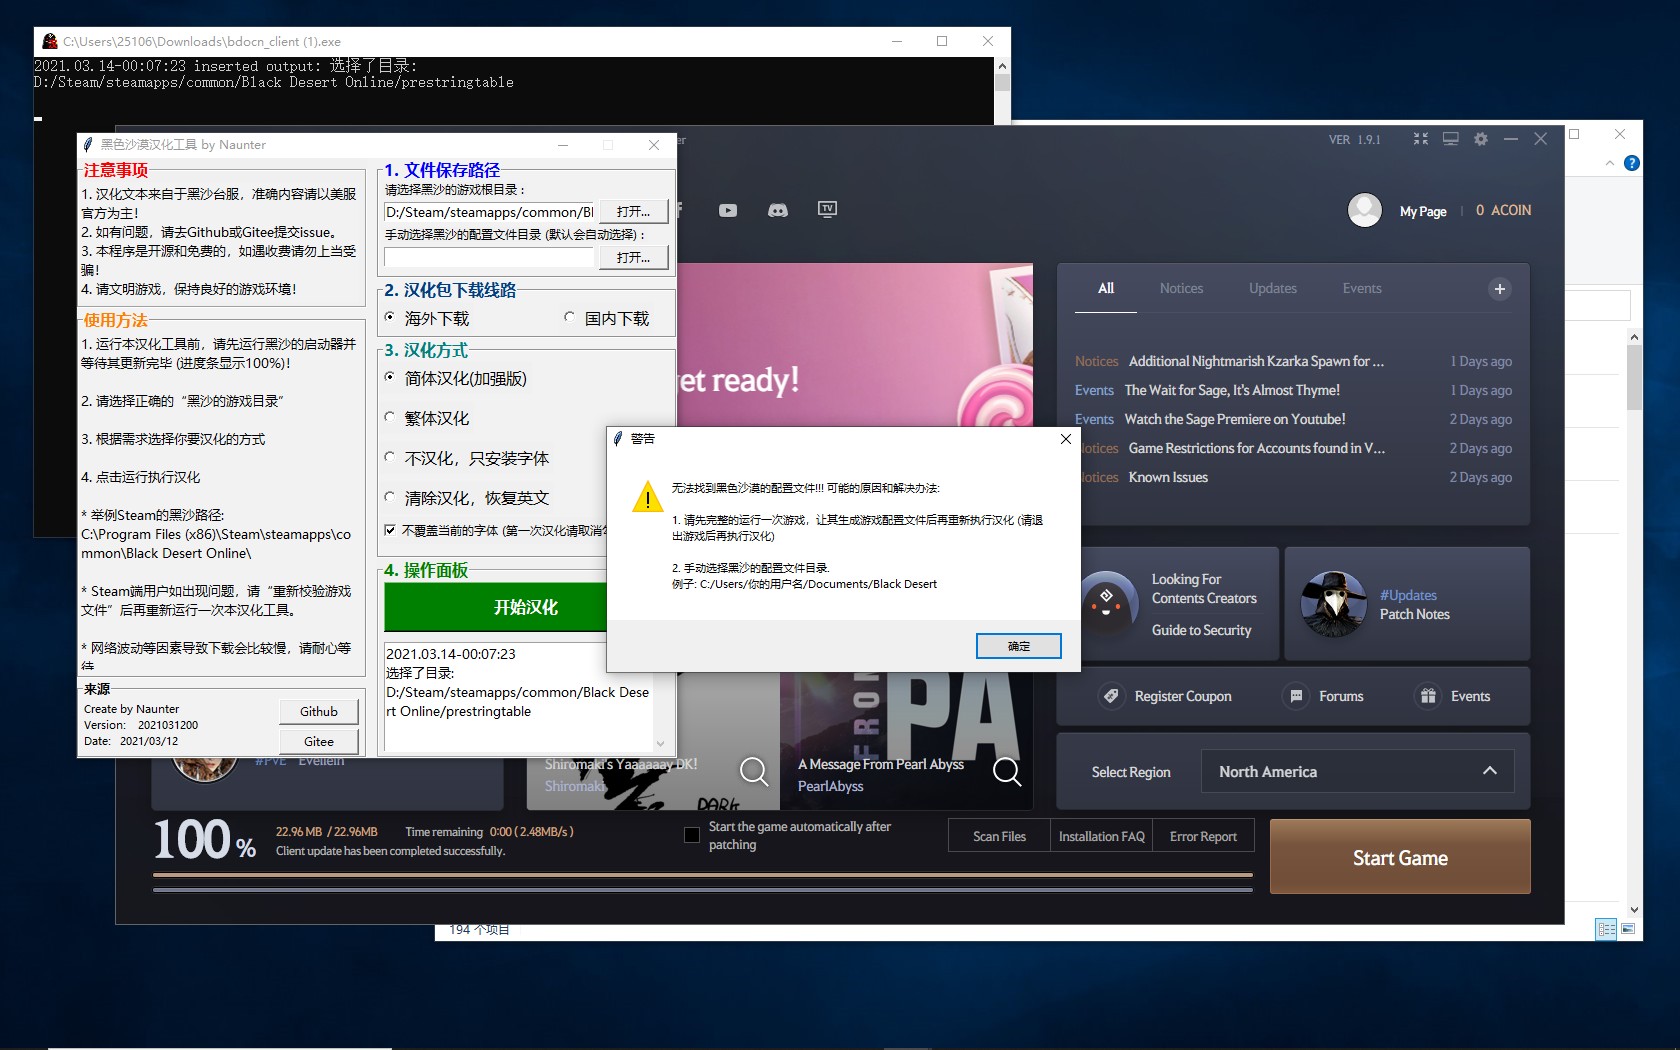Screen dimensions: 1680x1050
Task: Select the 国内下载 download route option
Action: (568, 317)
